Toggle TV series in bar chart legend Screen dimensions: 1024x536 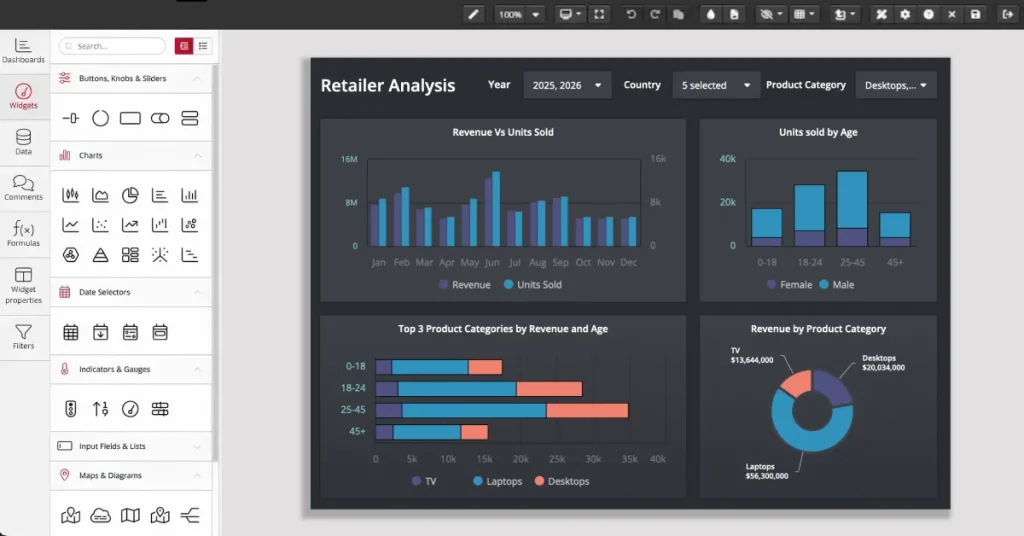[424, 481]
